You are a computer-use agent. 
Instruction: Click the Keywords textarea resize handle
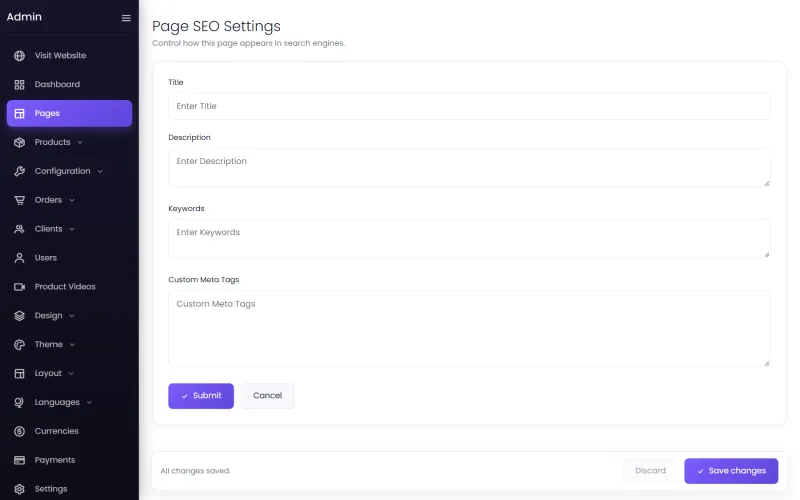(x=766, y=254)
